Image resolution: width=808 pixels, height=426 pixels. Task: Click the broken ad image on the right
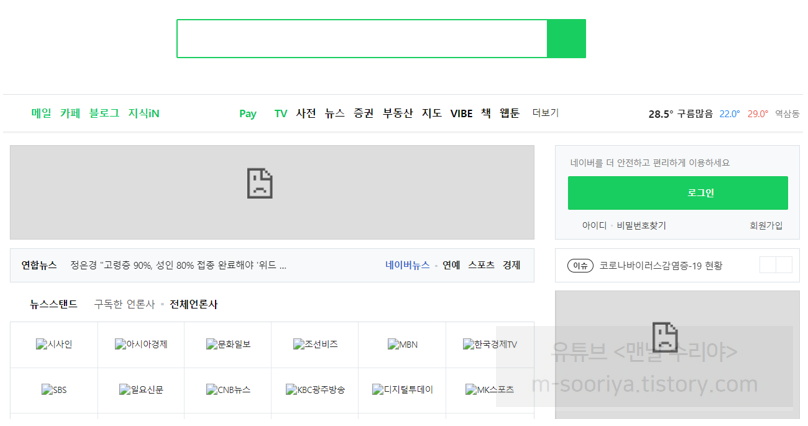(677, 355)
